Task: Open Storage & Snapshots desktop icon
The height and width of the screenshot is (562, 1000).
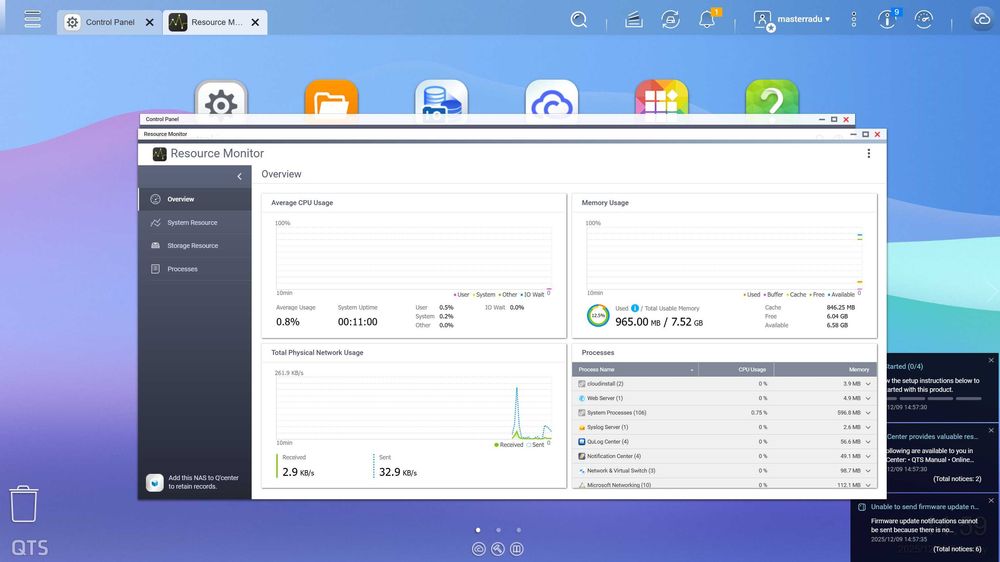Action: point(441,99)
